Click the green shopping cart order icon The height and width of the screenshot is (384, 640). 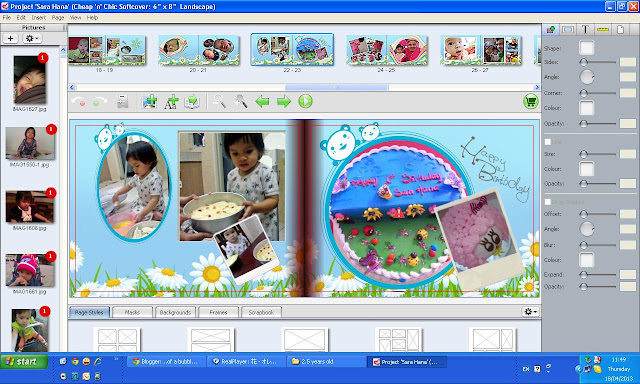[530, 101]
